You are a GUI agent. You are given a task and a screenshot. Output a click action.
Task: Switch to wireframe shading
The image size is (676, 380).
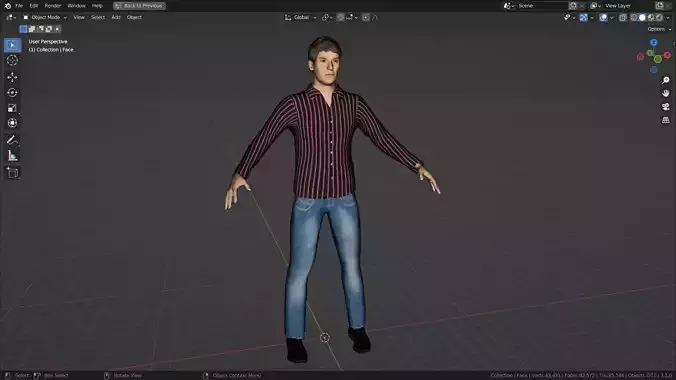coord(634,17)
